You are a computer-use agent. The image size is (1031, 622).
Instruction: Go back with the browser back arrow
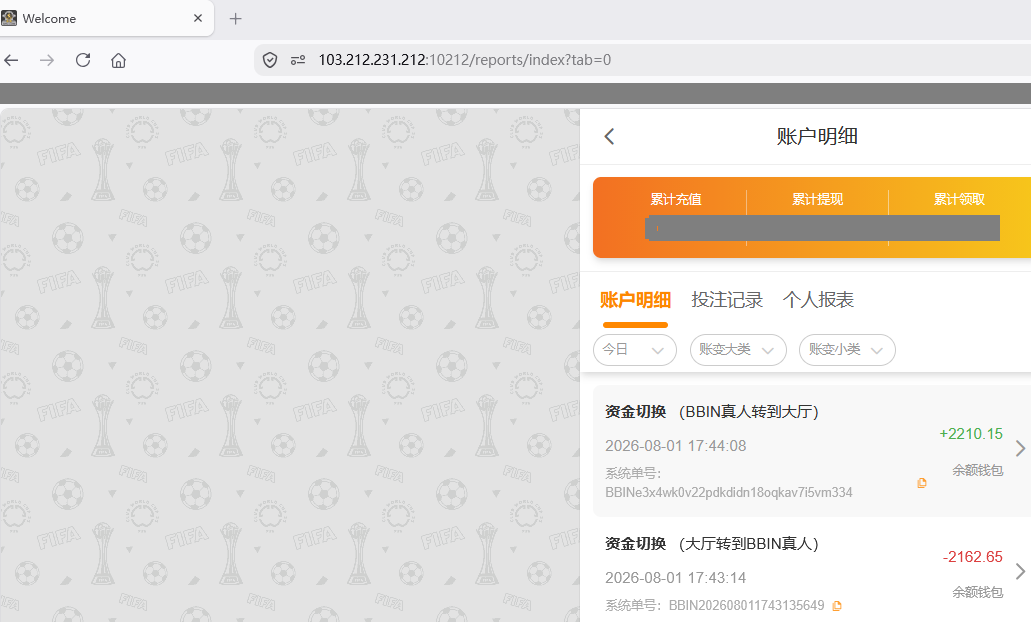(11, 60)
